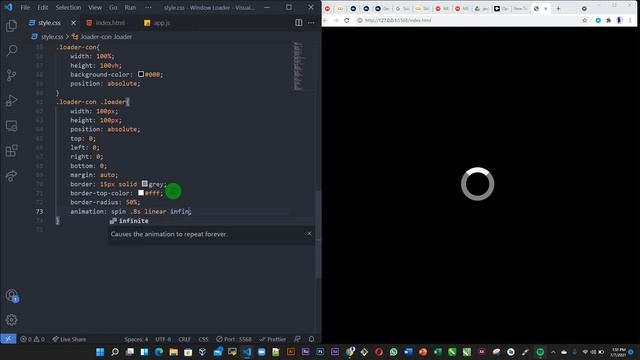The width and height of the screenshot is (640, 360).
Task: Open the Edit menu
Action: [x=42, y=7]
